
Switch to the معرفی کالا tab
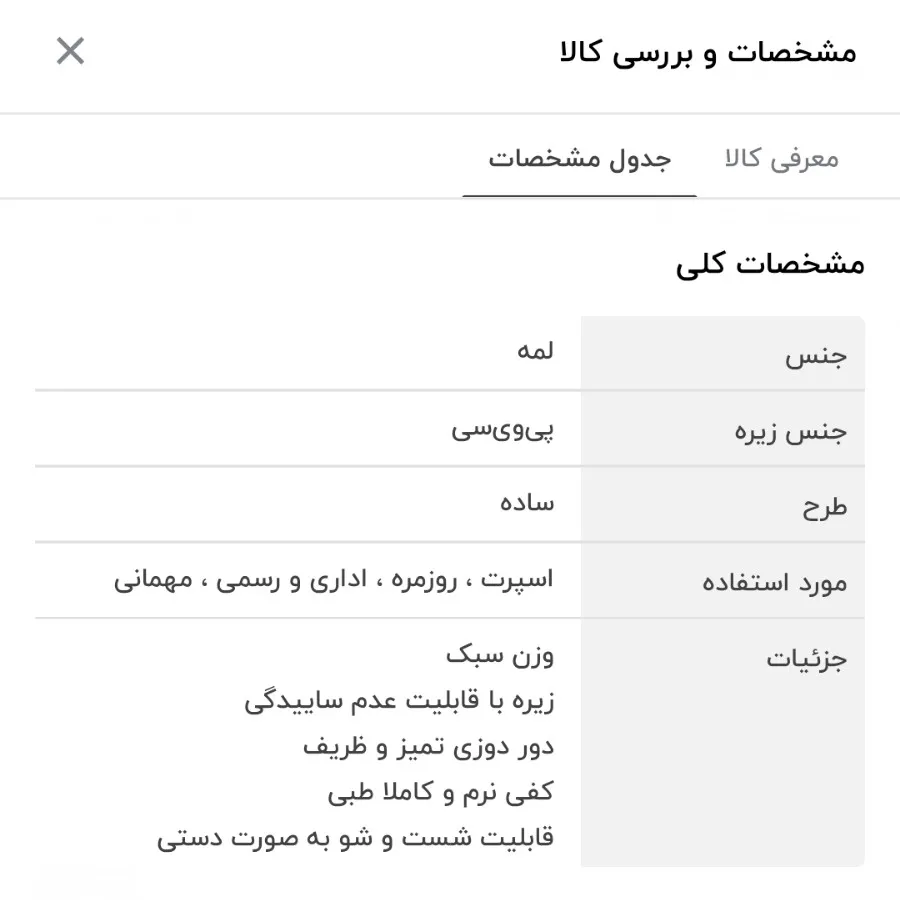click(x=782, y=157)
